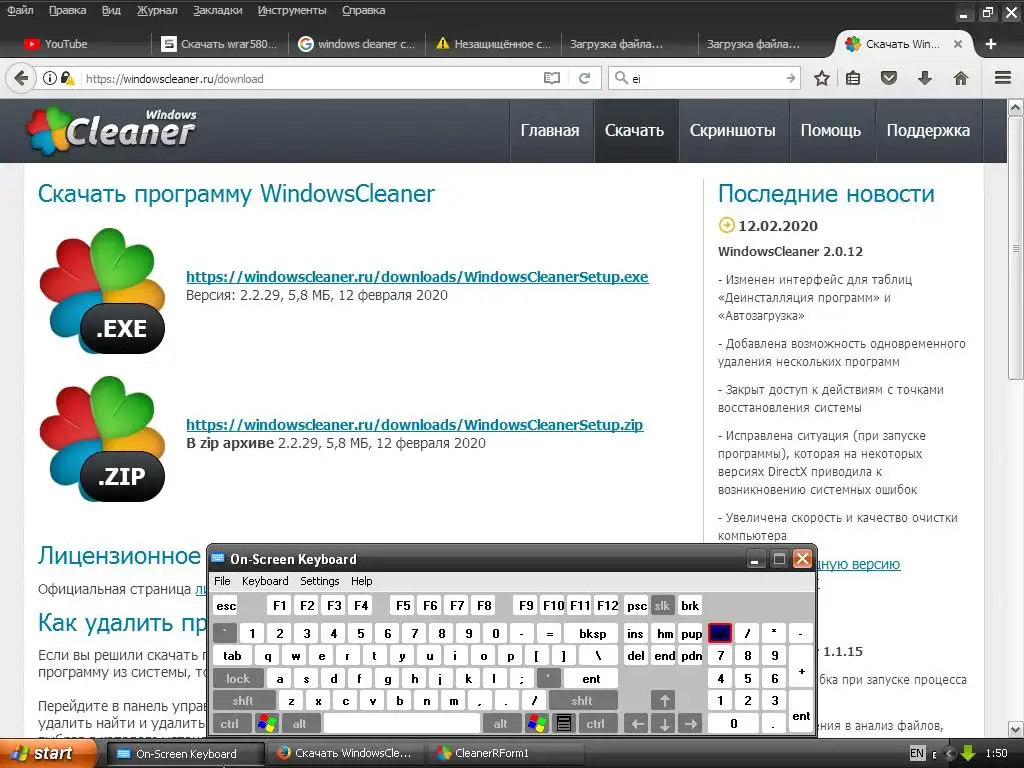Image resolution: width=1024 pixels, height=768 pixels.
Task: Click the .ZIP flower download image
Action: pyautogui.click(x=102, y=439)
